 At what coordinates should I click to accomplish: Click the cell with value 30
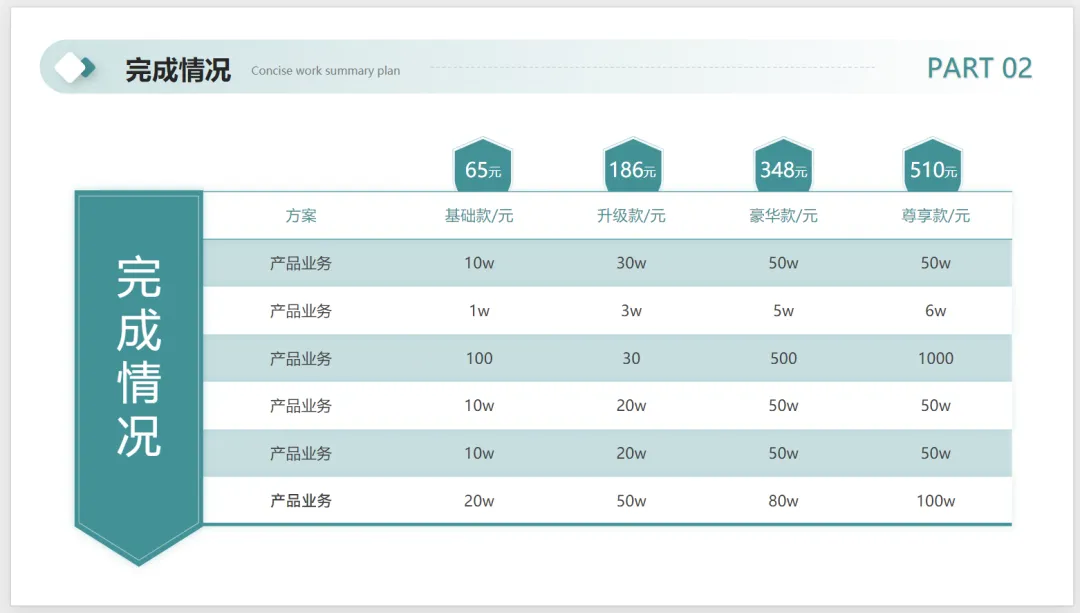pos(631,358)
